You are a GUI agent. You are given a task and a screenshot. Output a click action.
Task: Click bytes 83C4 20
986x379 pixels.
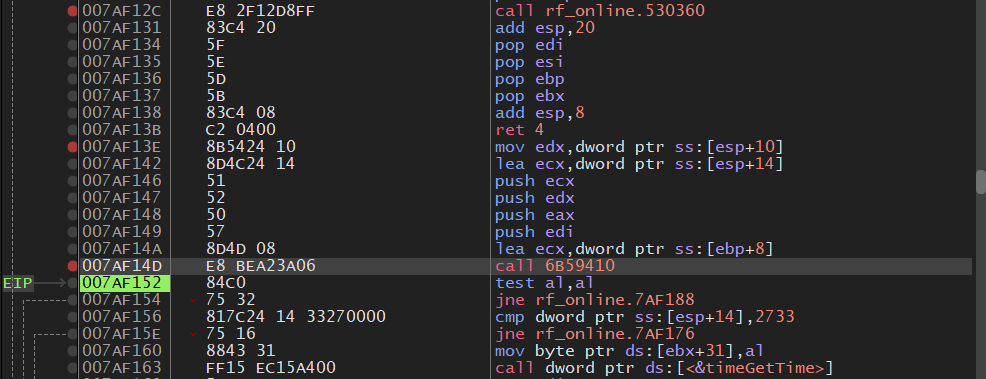pos(241,28)
